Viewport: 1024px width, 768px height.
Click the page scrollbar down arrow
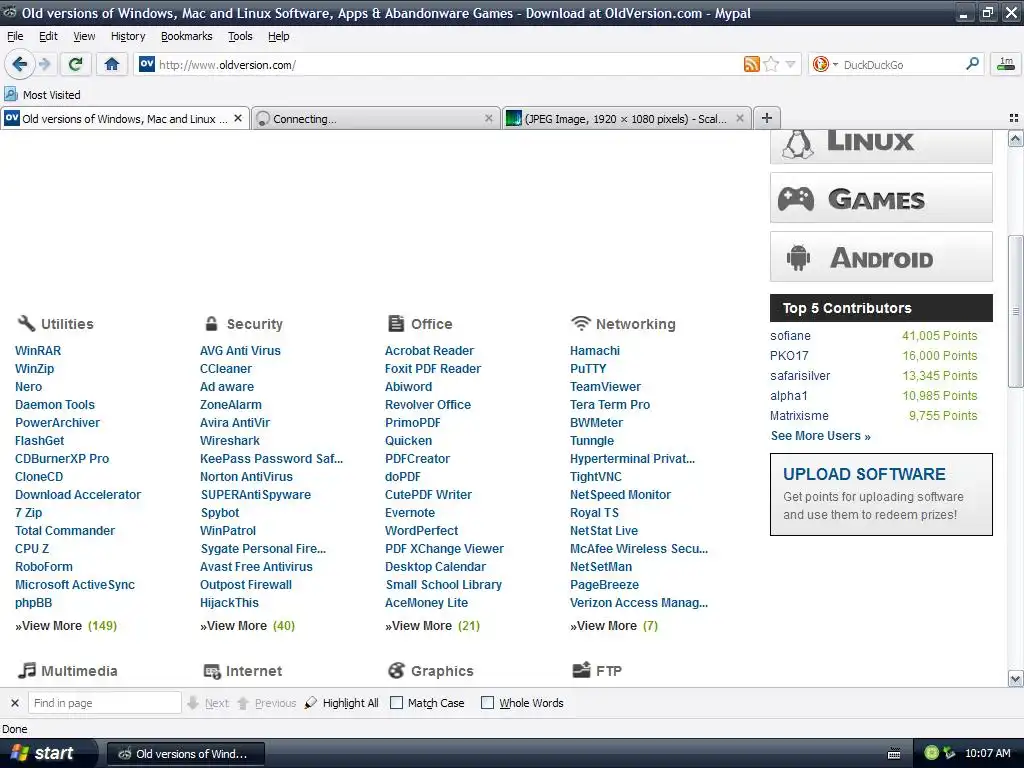pyautogui.click(x=1015, y=679)
